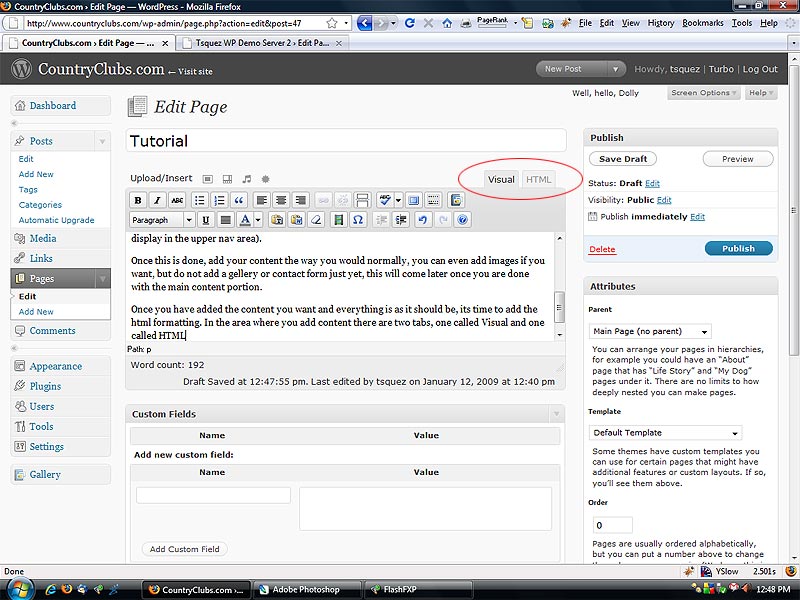The width and height of the screenshot is (800, 600).
Task: Open the spellchecker language dropdown arrow
Action: [x=398, y=201]
